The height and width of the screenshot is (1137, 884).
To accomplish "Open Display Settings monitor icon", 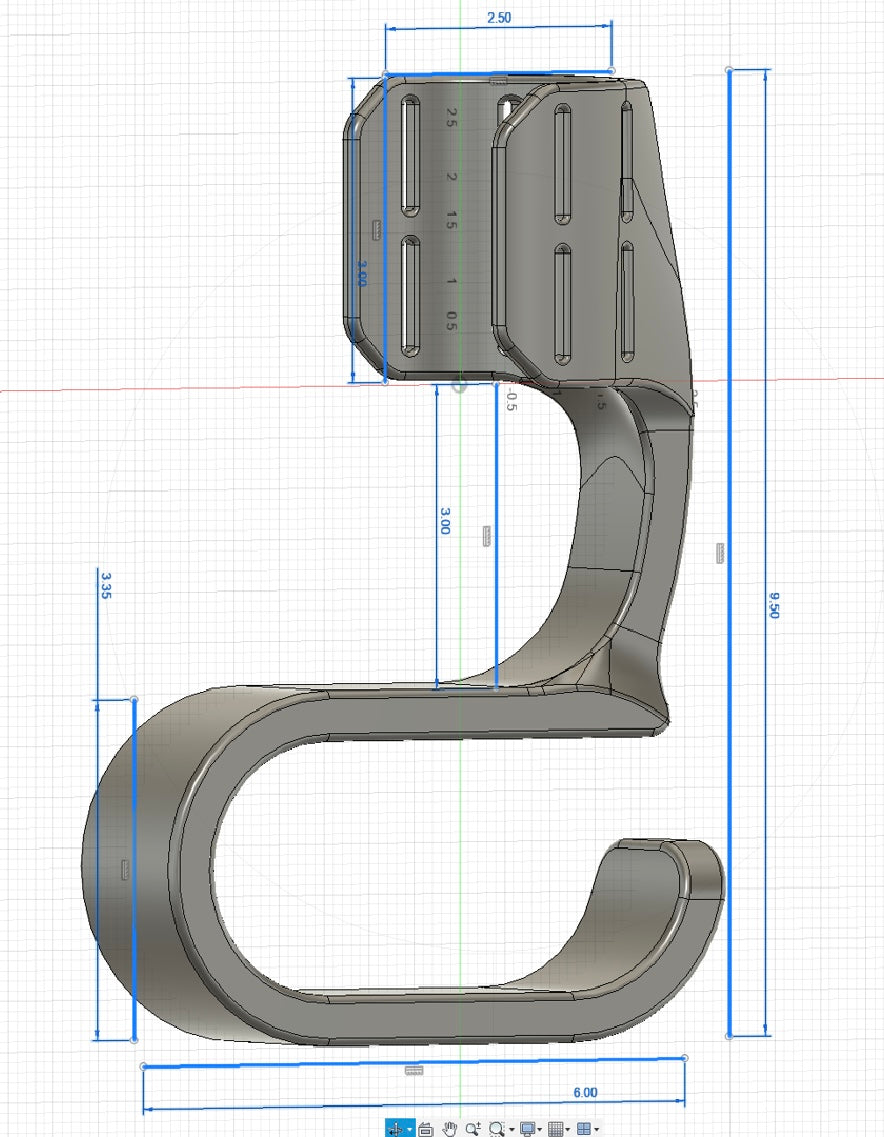I will click(x=527, y=1128).
